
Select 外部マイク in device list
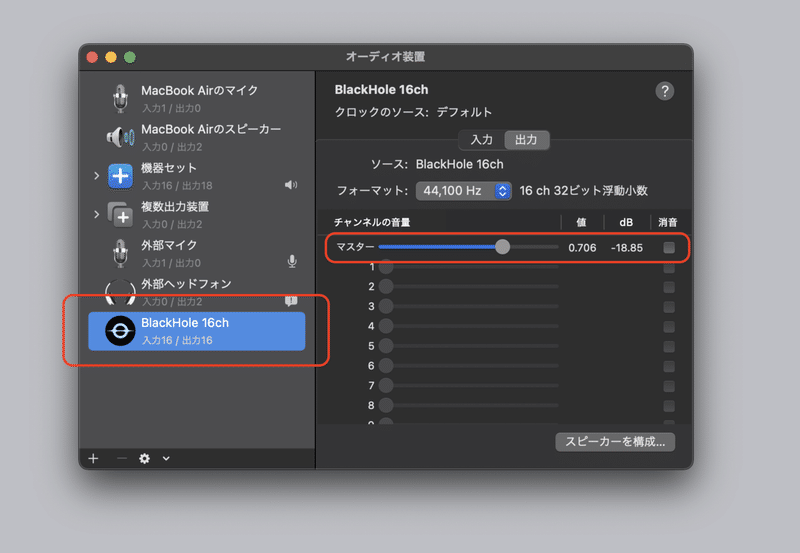[x=197, y=253]
